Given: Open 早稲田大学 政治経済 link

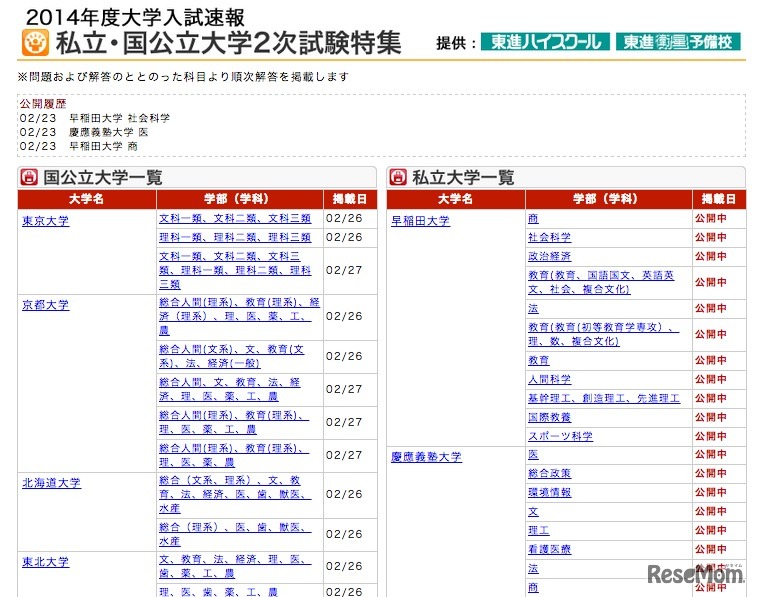Looking at the screenshot, I should [x=549, y=256].
